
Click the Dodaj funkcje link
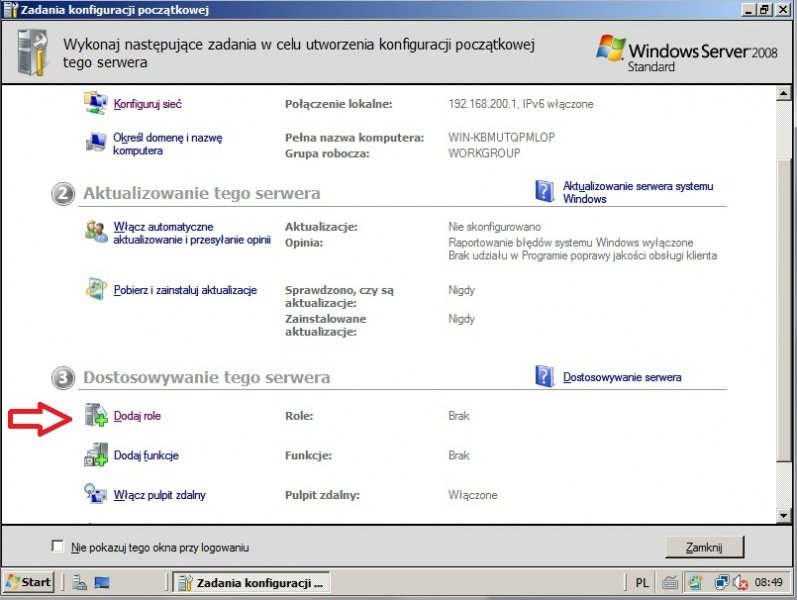pos(146,455)
